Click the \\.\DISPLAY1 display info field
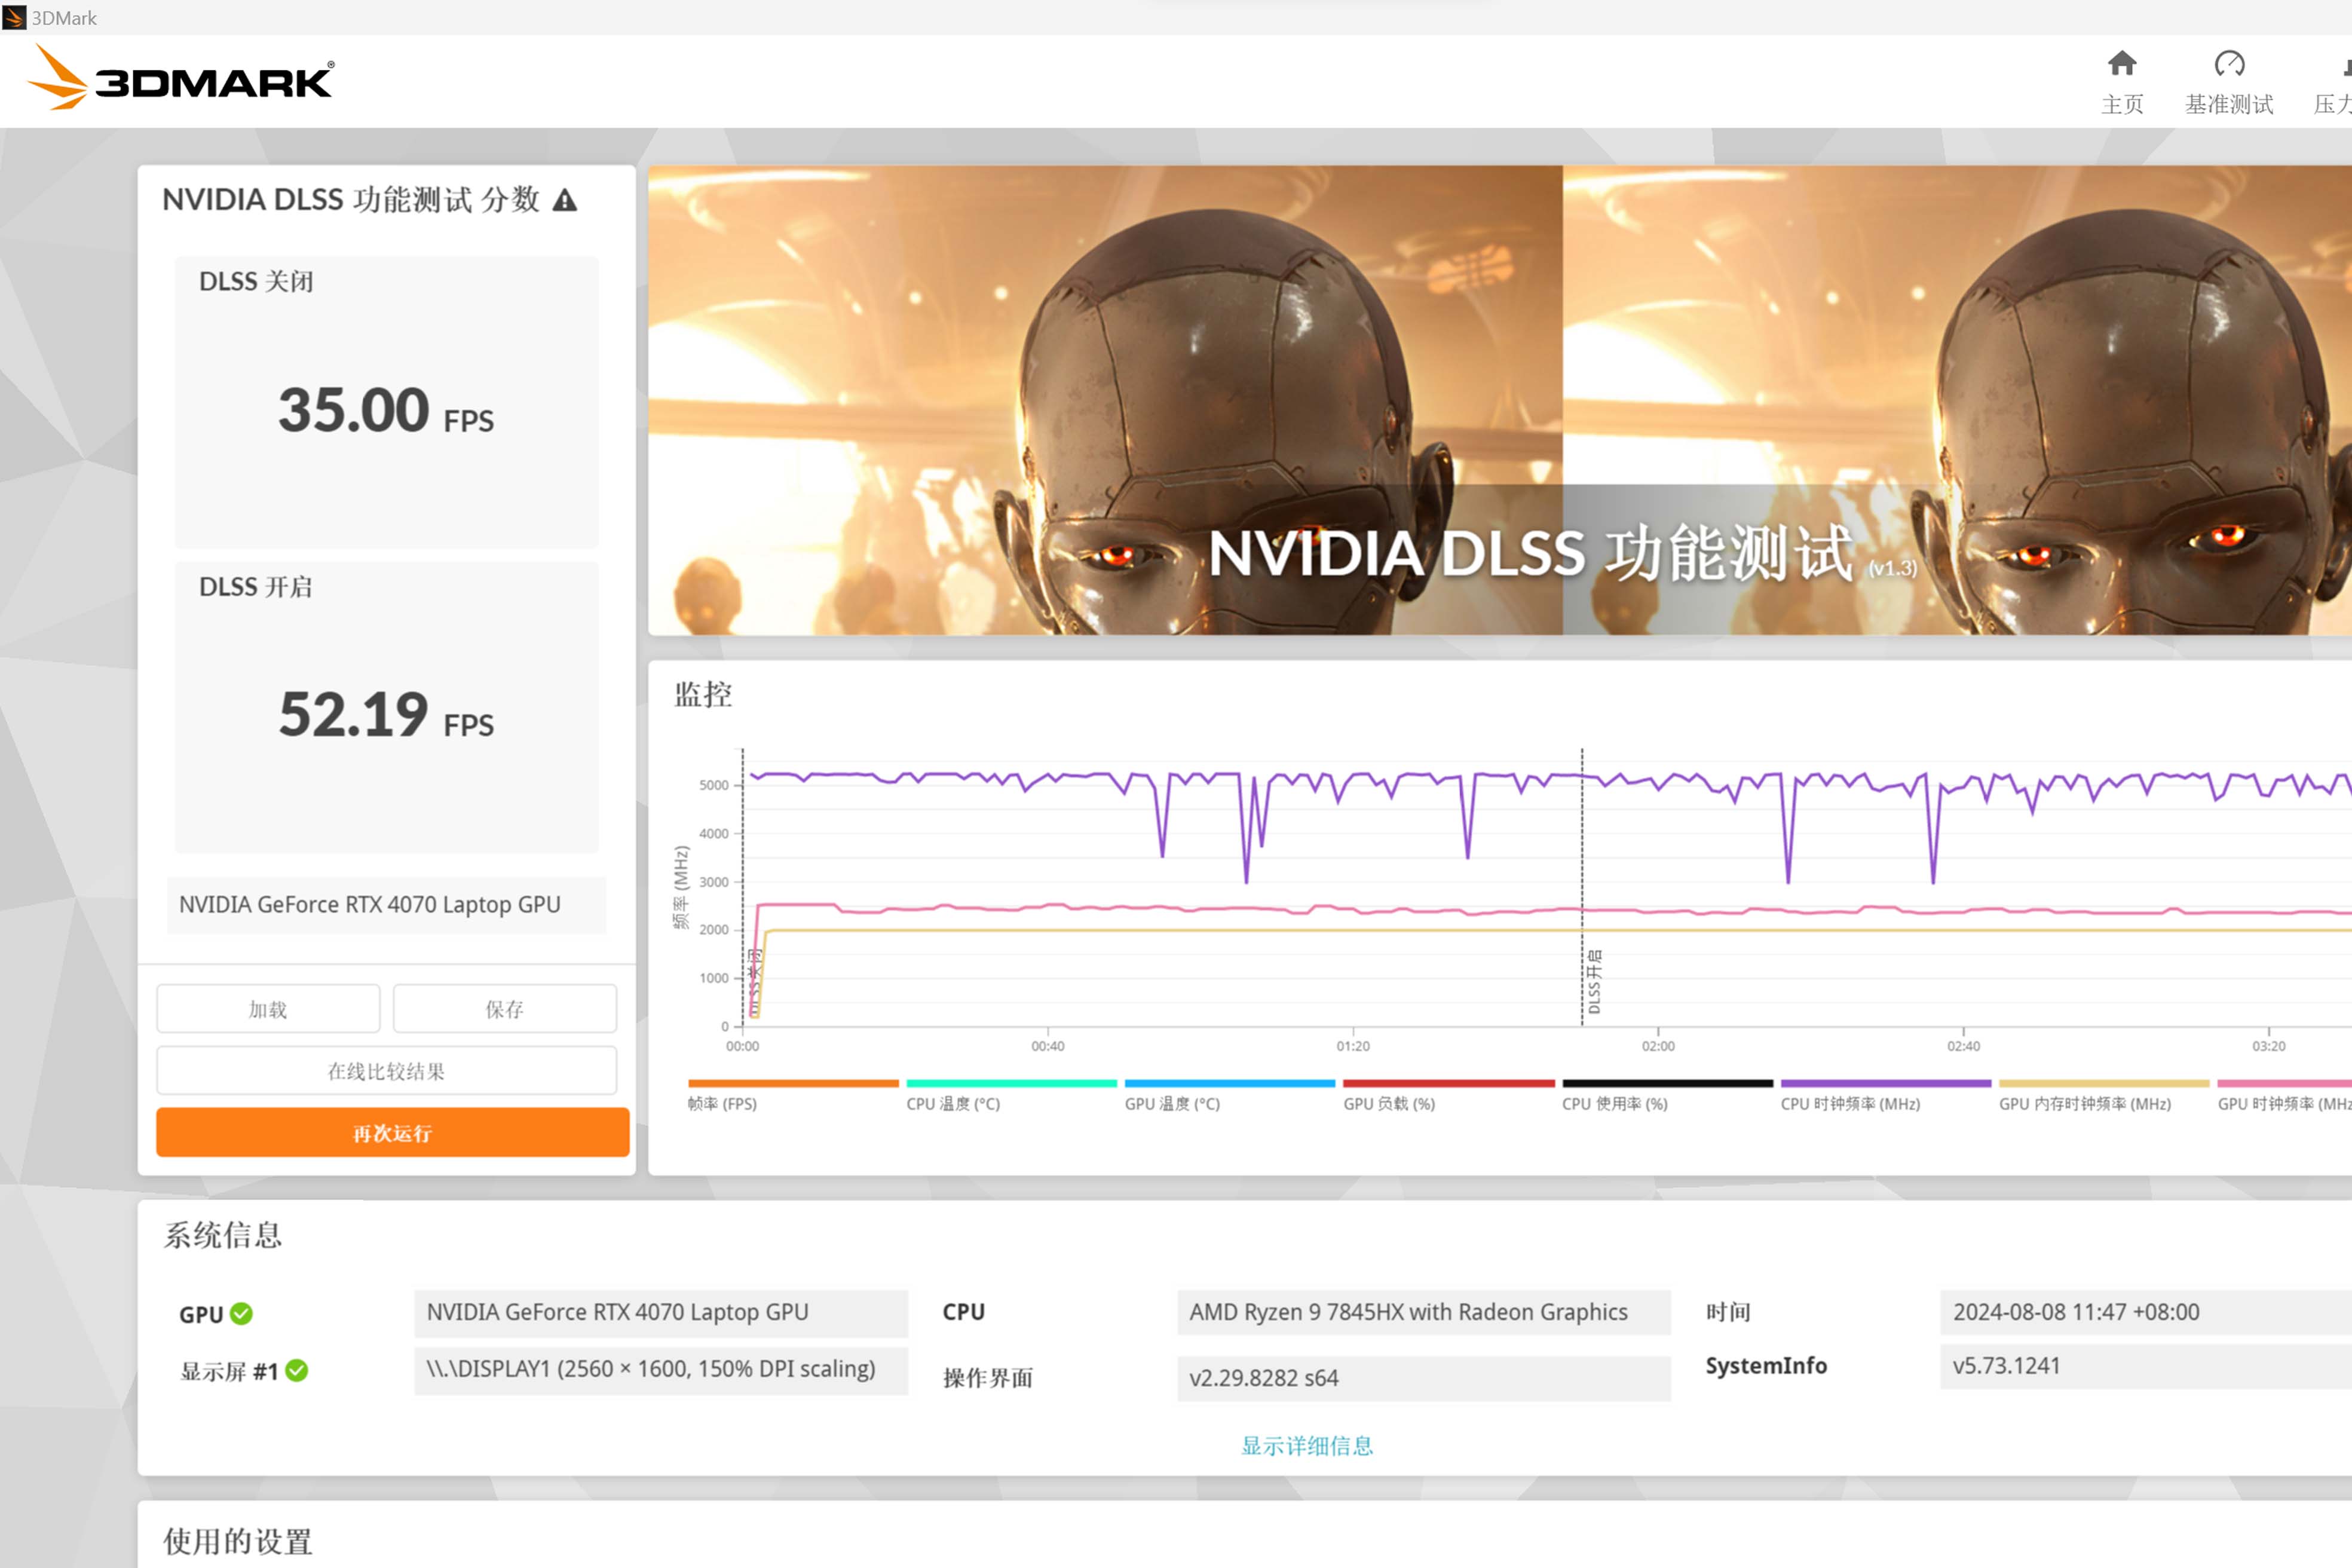This screenshot has height=1568, width=2352. 661,1370
